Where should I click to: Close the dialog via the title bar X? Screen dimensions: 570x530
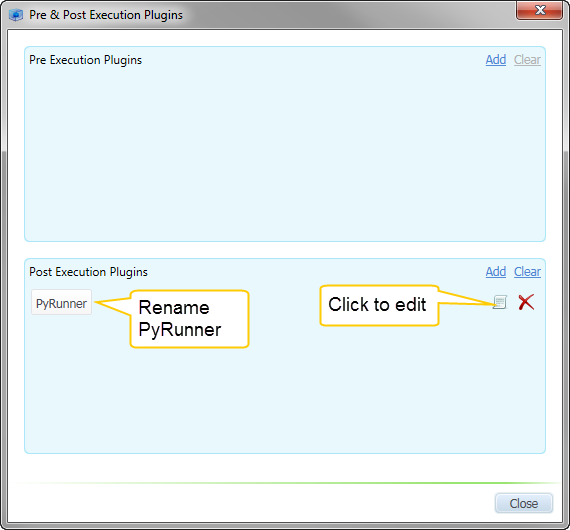pos(539,11)
